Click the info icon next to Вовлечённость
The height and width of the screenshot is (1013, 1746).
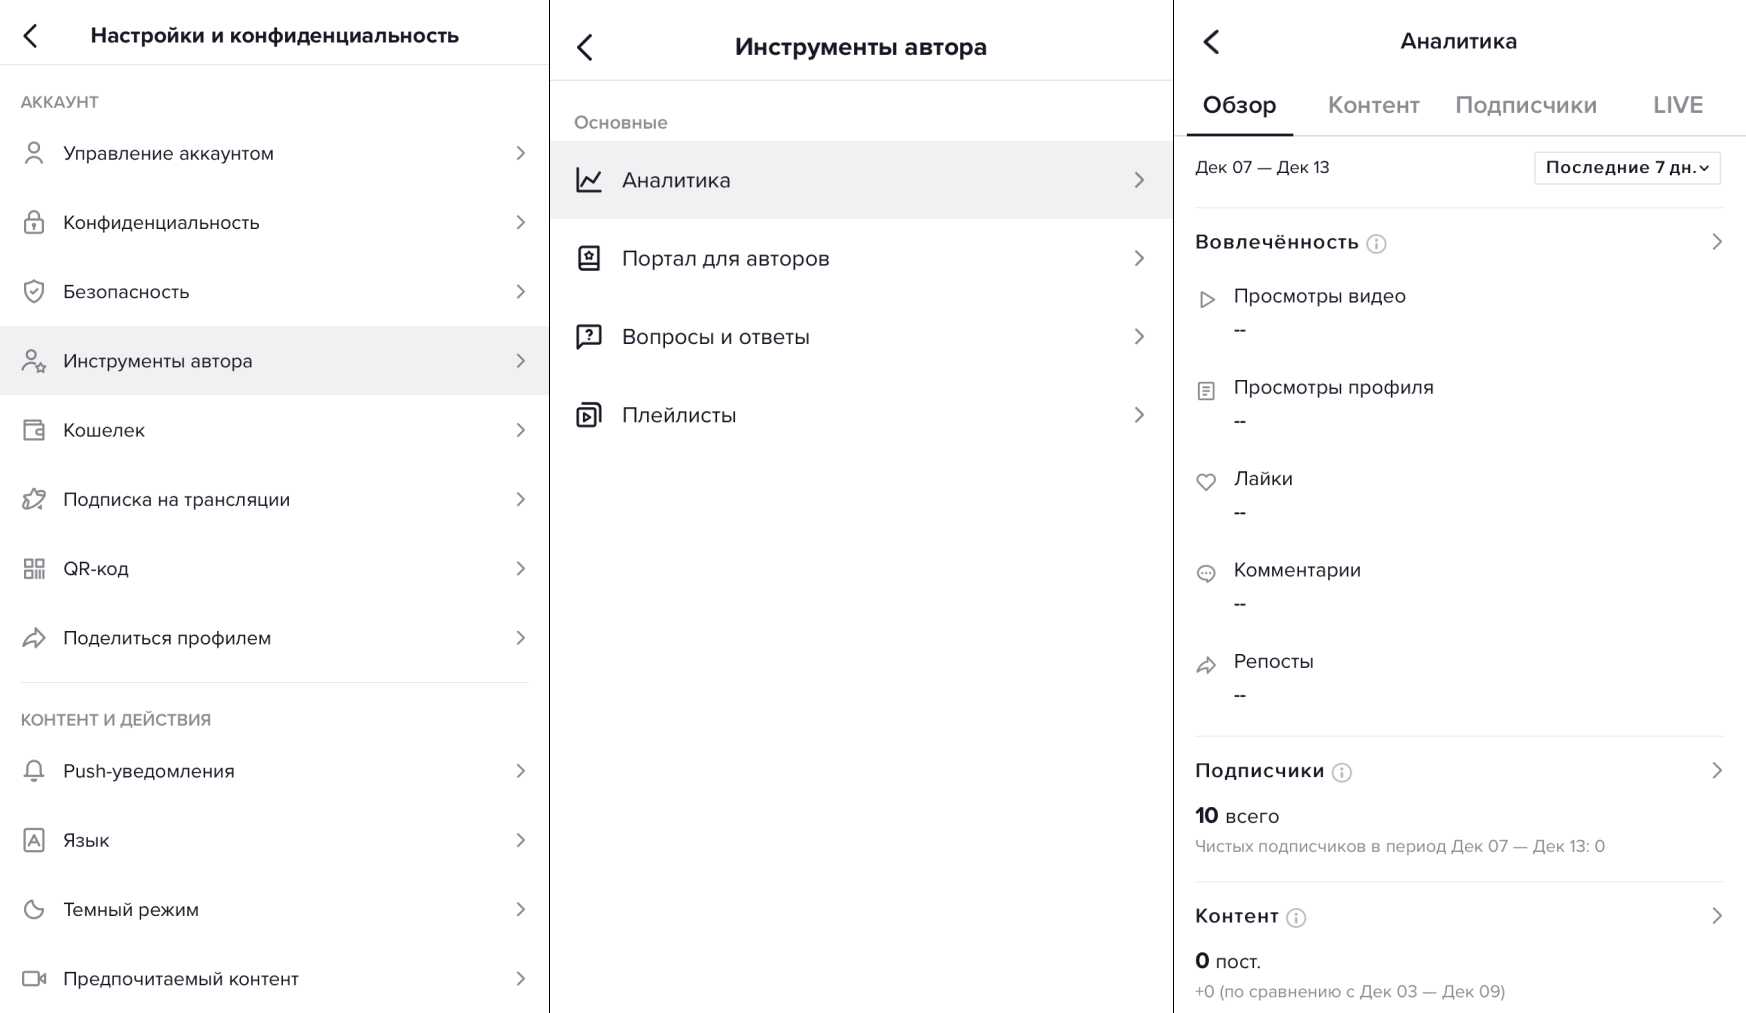pyautogui.click(x=1376, y=244)
